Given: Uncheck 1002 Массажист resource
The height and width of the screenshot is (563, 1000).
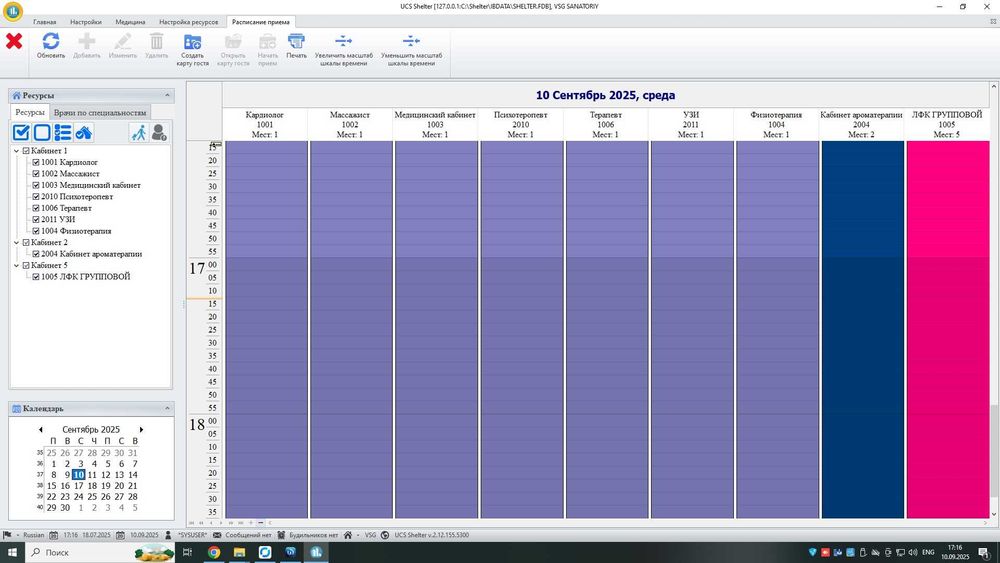Looking at the screenshot, I should click(x=36, y=174).
